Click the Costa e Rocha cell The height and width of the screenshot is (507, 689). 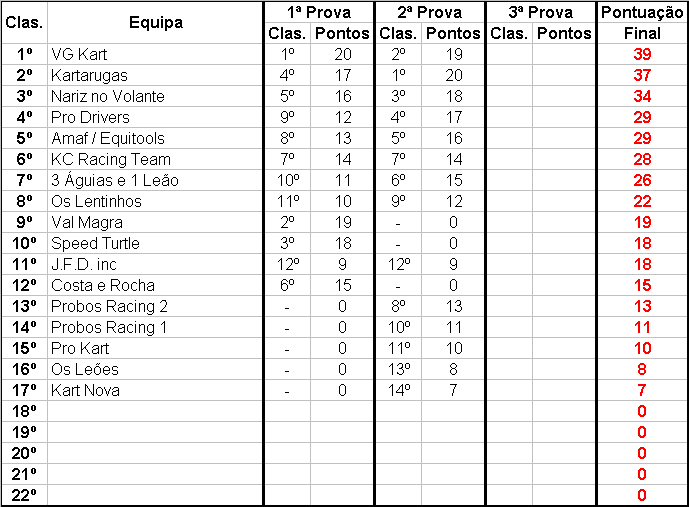coord(155,285)
